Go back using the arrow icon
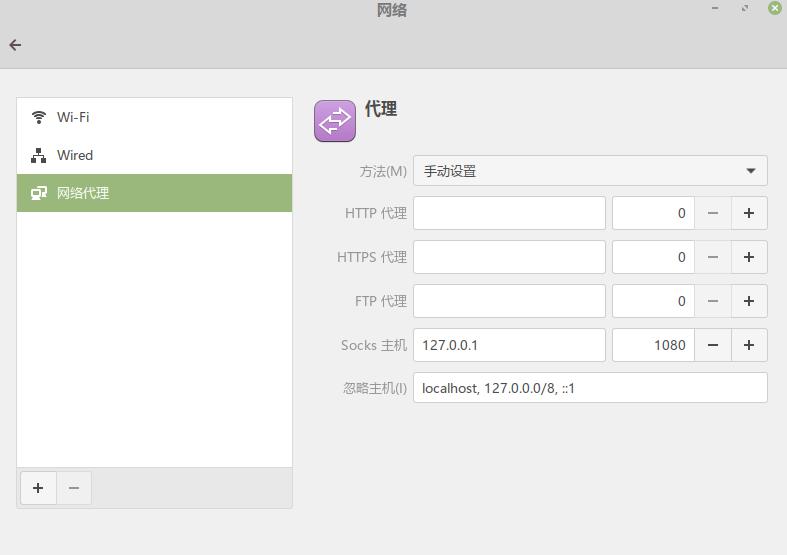The height and width of the screenshot is (555, 787). click(x=15, y=45)
